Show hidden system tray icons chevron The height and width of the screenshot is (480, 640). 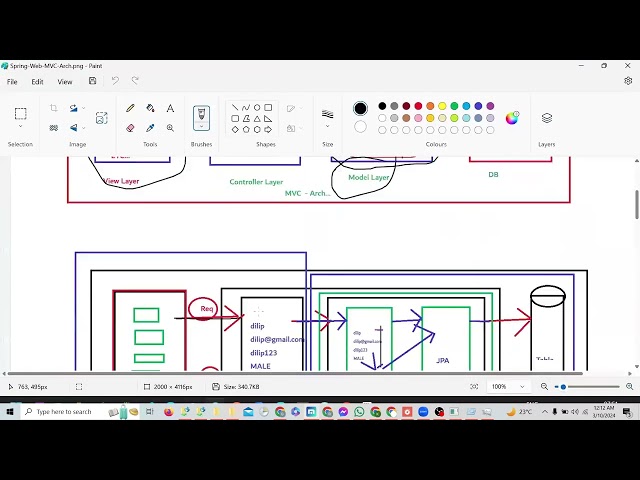[544, 412]
